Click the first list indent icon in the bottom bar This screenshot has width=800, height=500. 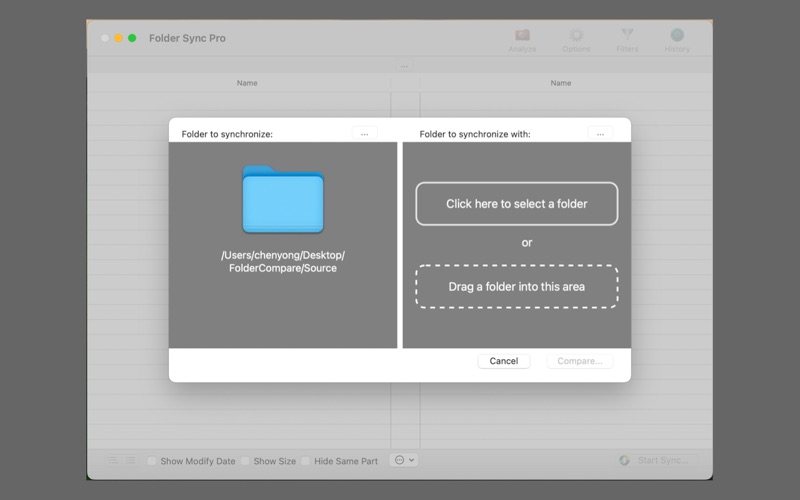[113, 461]
